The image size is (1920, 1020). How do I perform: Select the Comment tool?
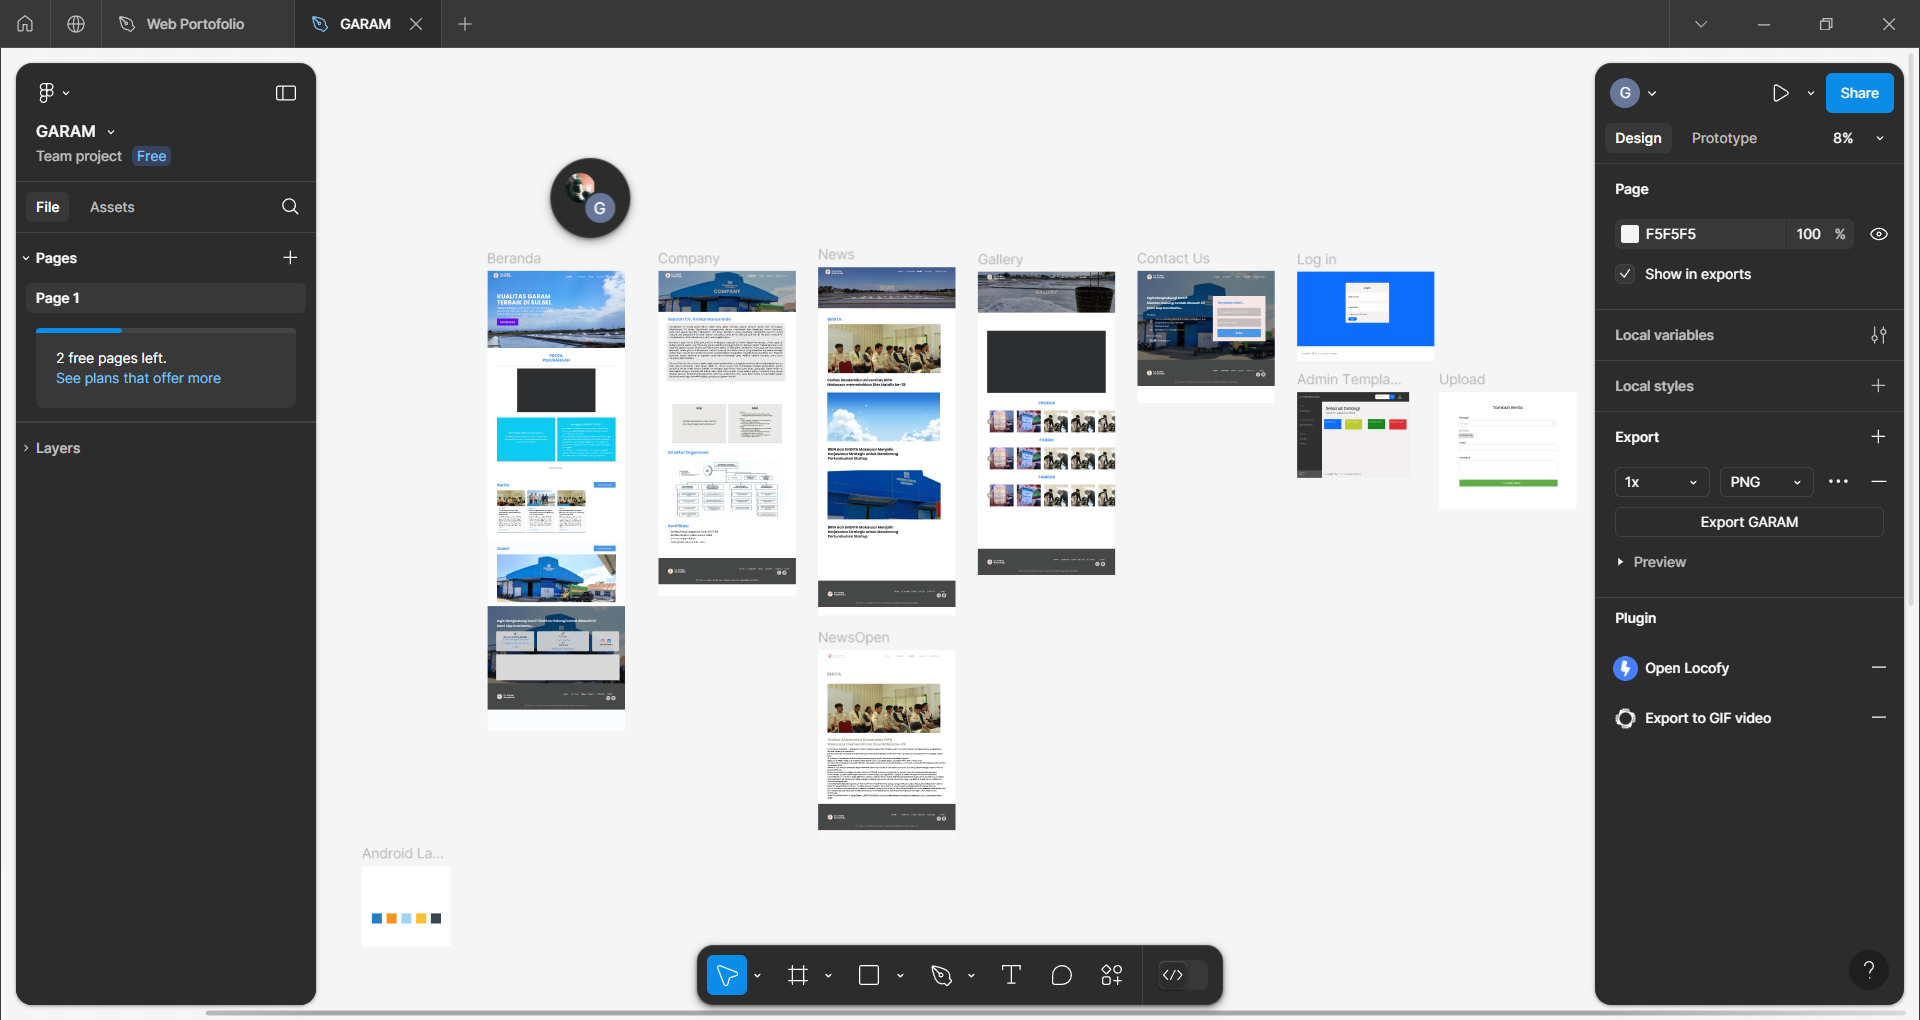pyautogui.click(x=1061, y=975)
